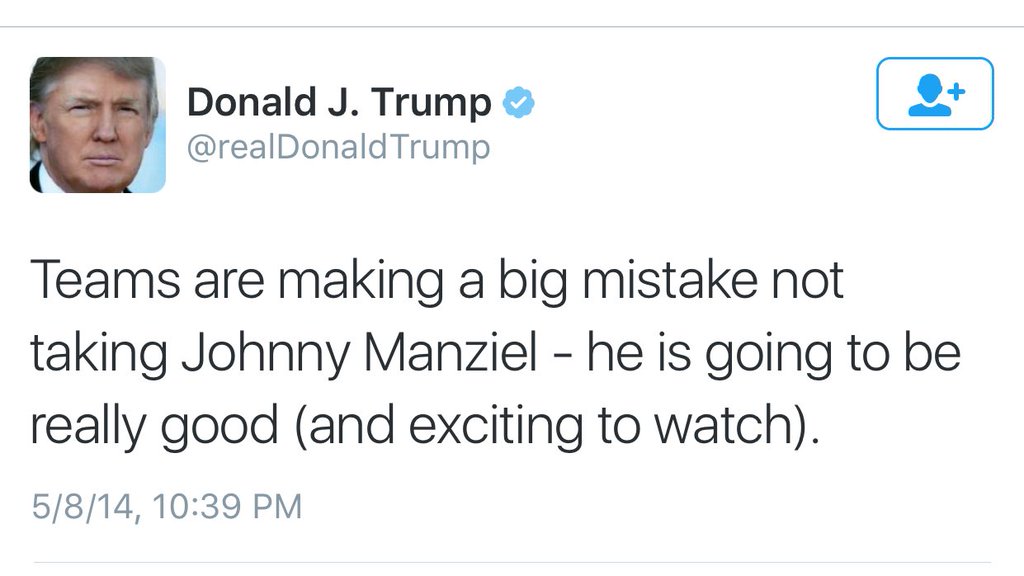The image size is (1024, 576).
Task: Click the word making in tweet
Action: pos(360,281)
